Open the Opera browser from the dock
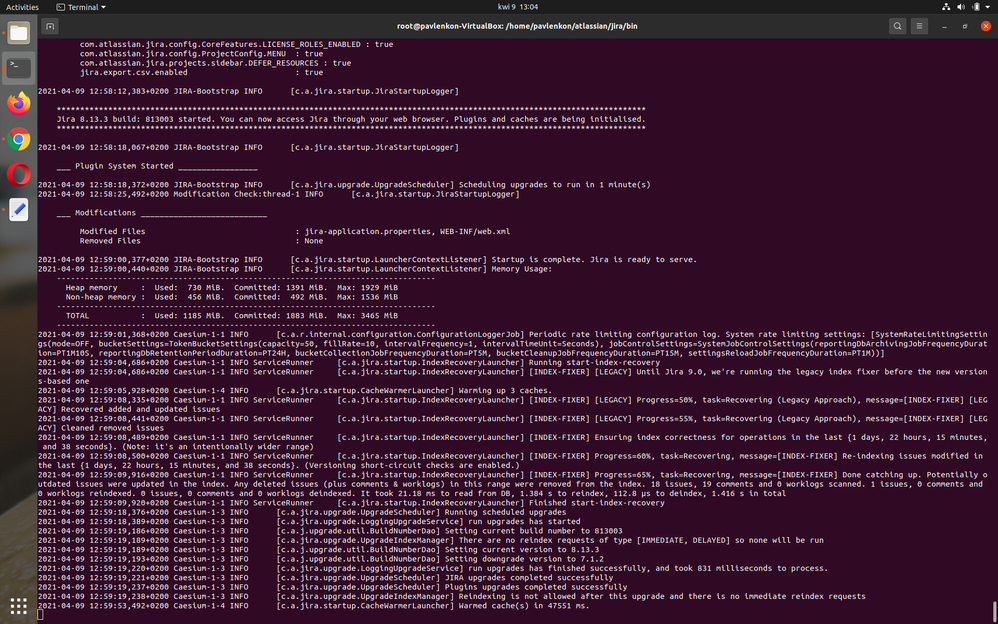The height and width of the screenshot is (624, 998). [18, 174]
